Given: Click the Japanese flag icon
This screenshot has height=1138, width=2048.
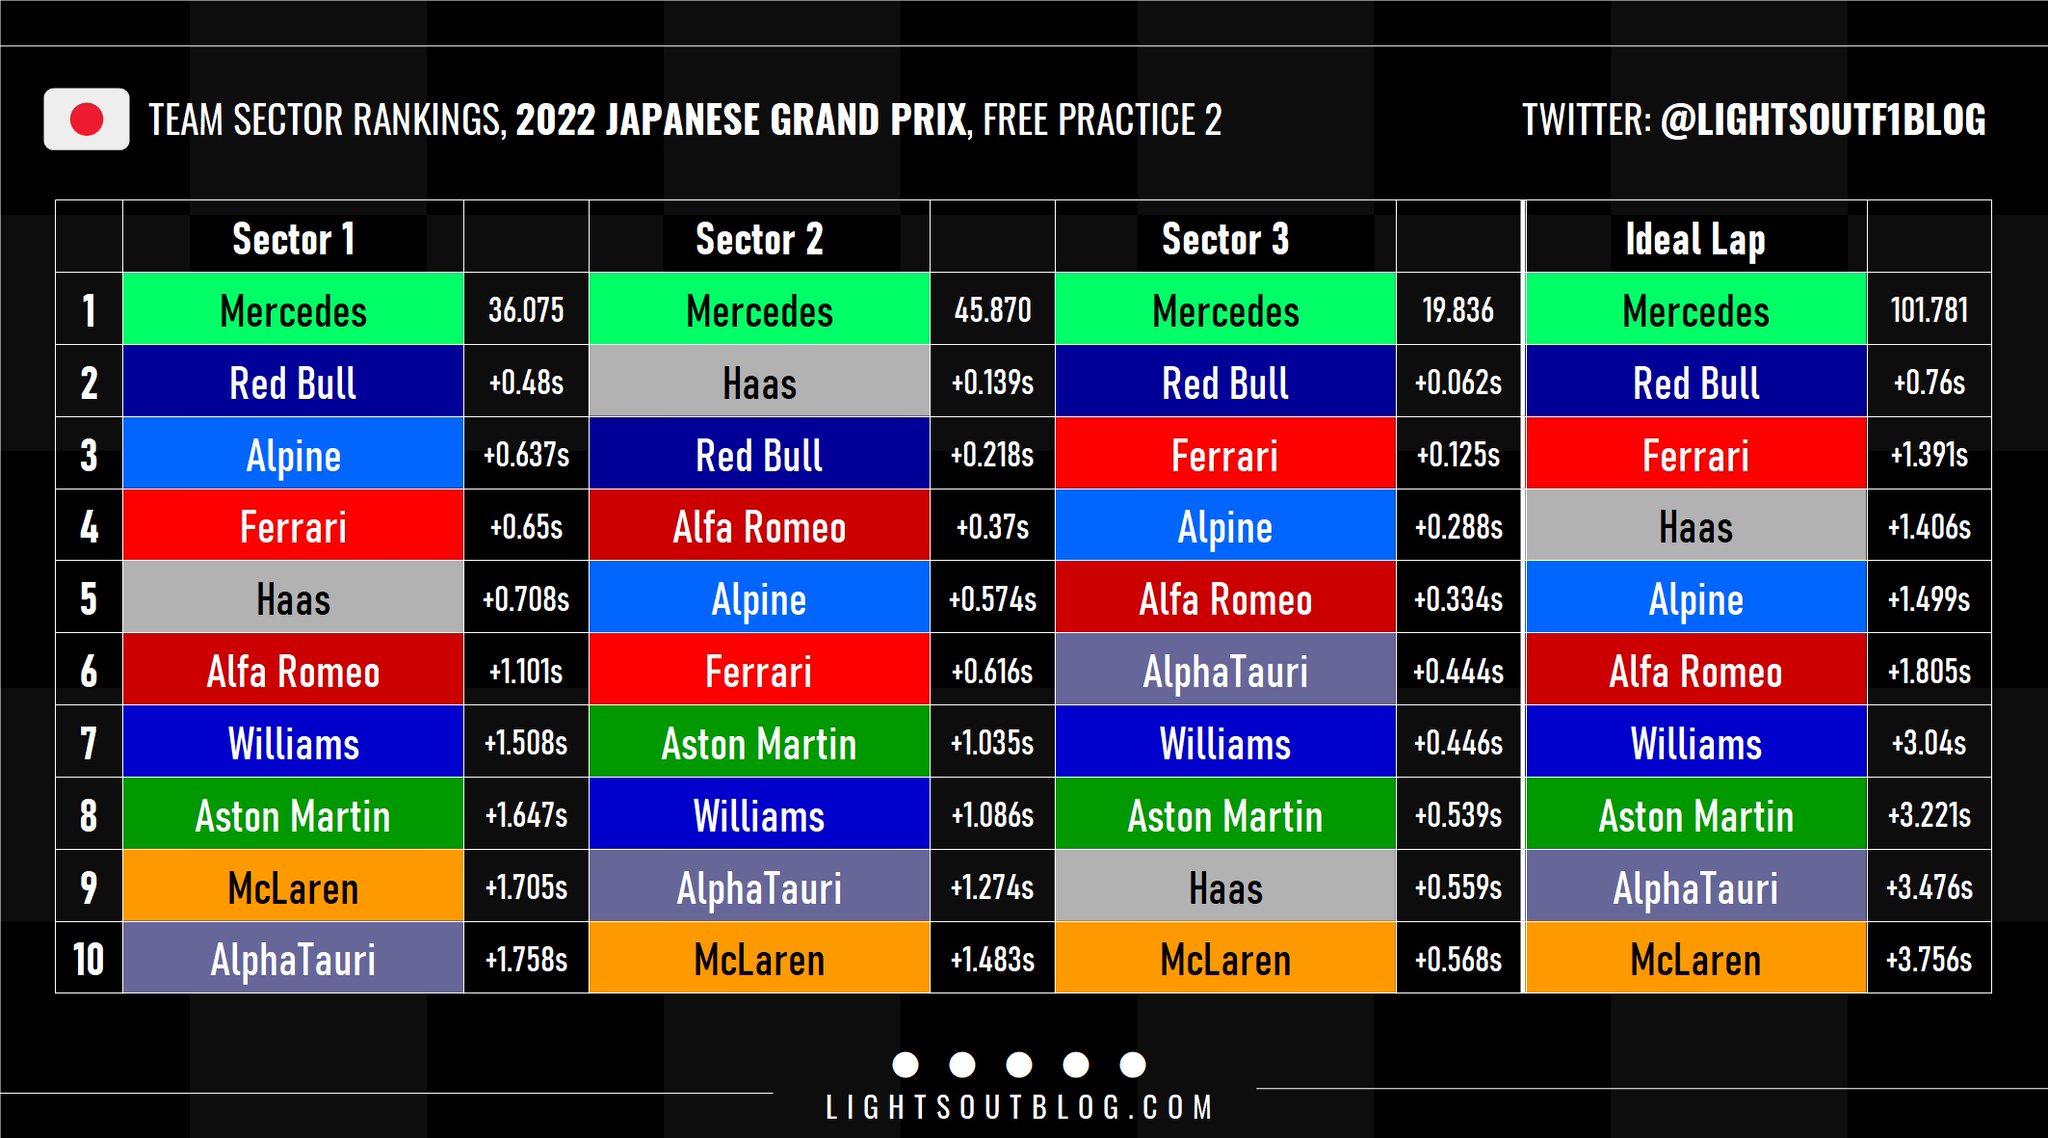Looking at the screenshot, I should (86, 120).
